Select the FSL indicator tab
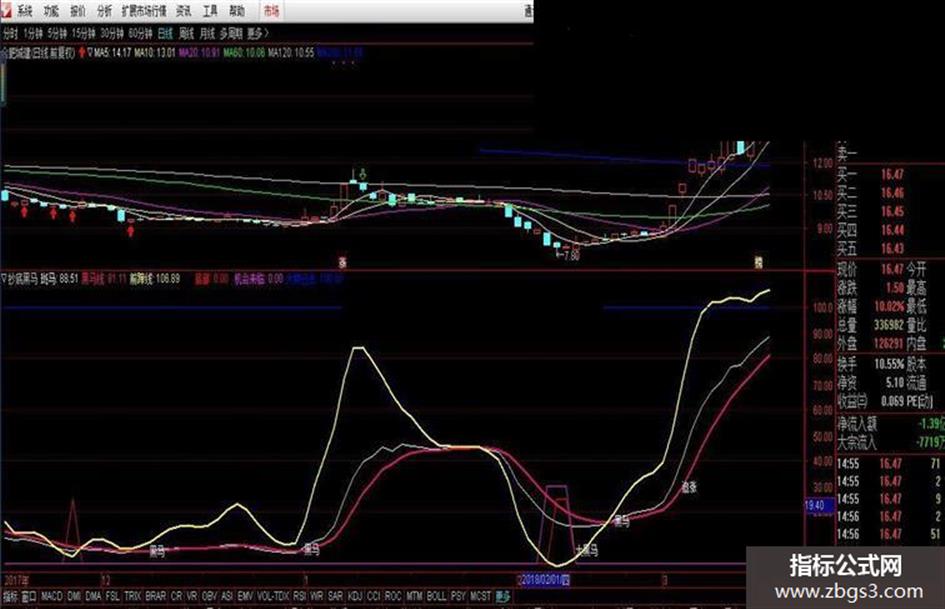The image size is (945, 609). tap(113, 596)
